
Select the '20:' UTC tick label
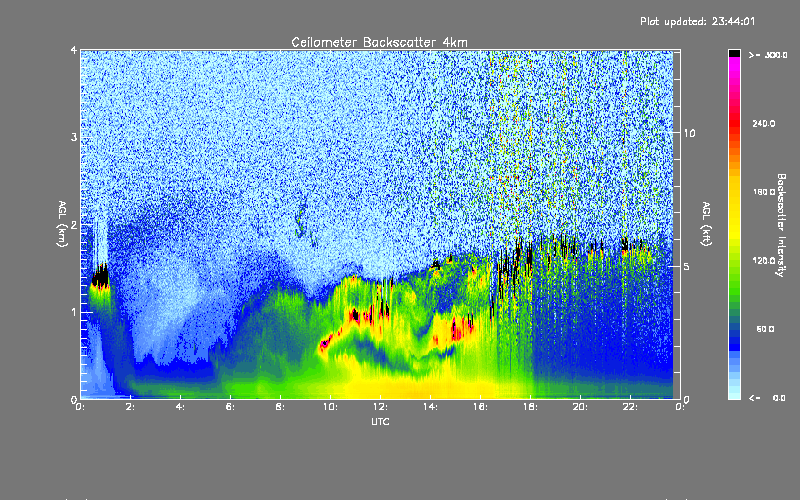coord(580,407)
